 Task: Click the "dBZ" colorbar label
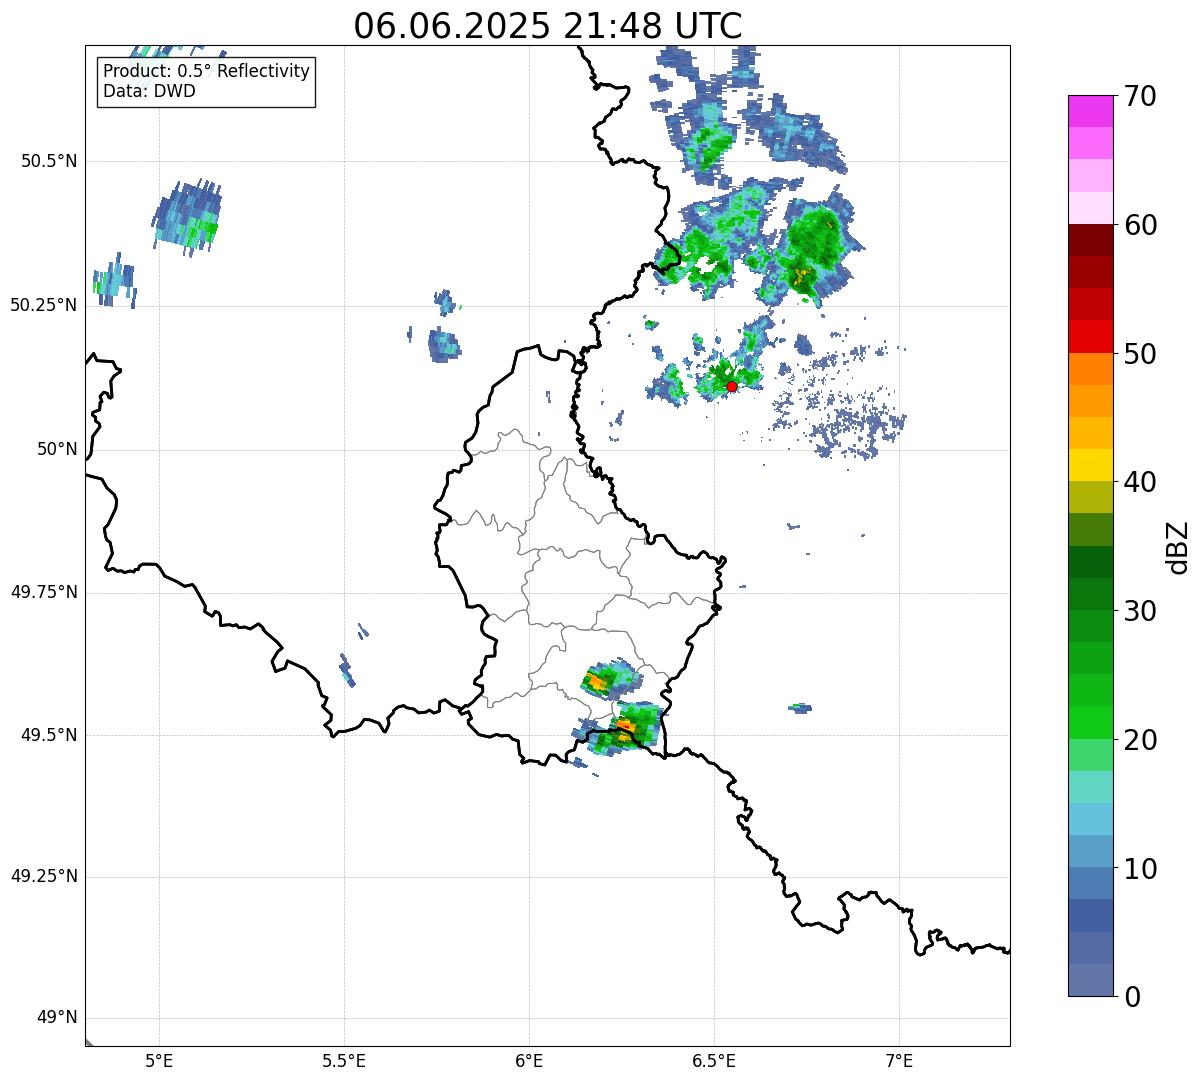(x=1178, y=547)
